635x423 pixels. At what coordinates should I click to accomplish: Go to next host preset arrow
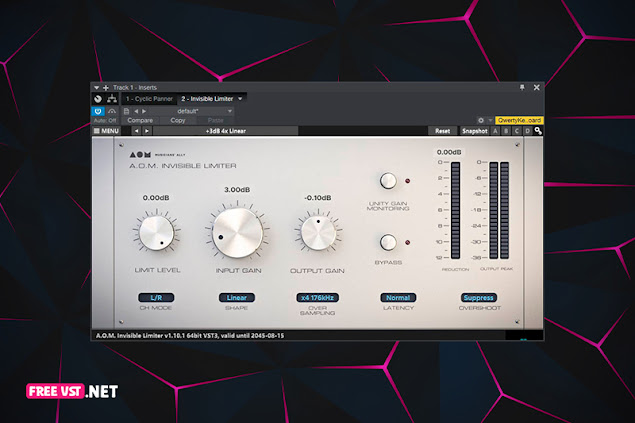coord(144,111)
